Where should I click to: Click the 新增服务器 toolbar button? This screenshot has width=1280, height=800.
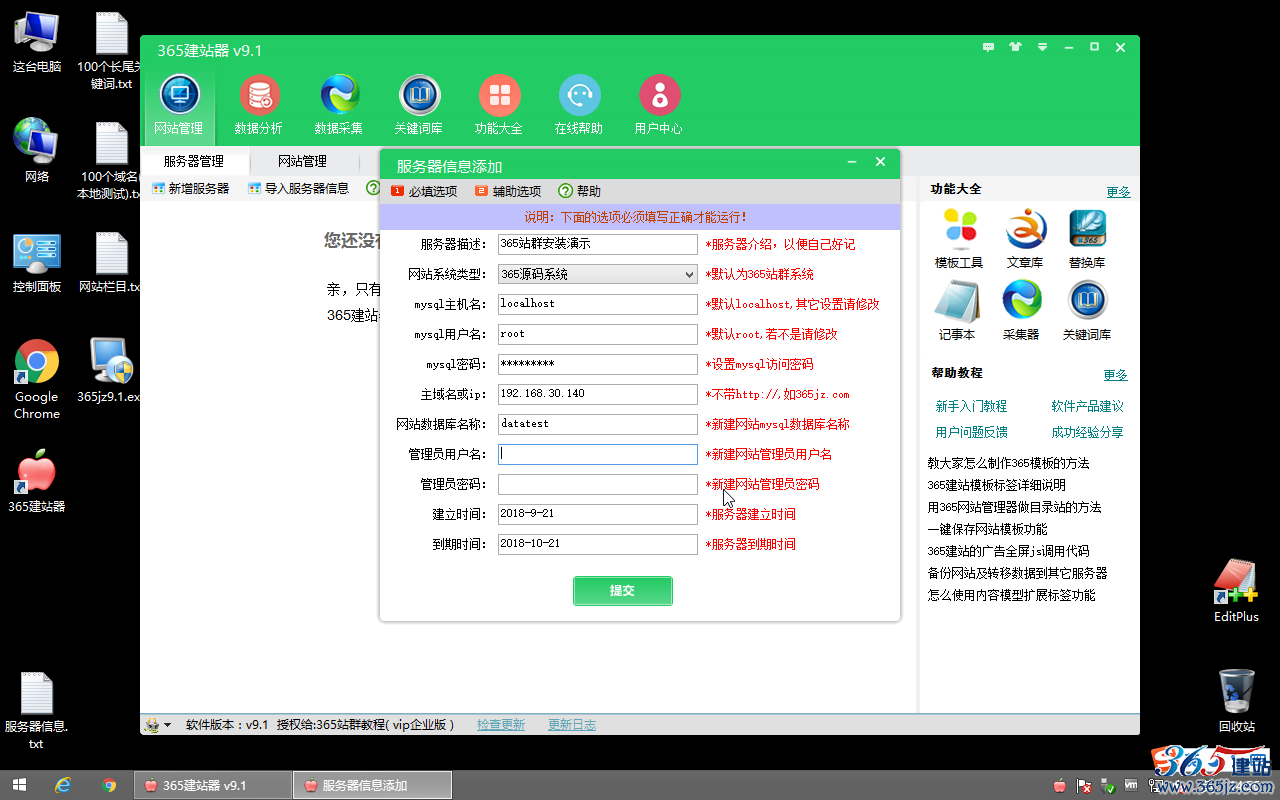pyautogui.click(x=191, y=188)
